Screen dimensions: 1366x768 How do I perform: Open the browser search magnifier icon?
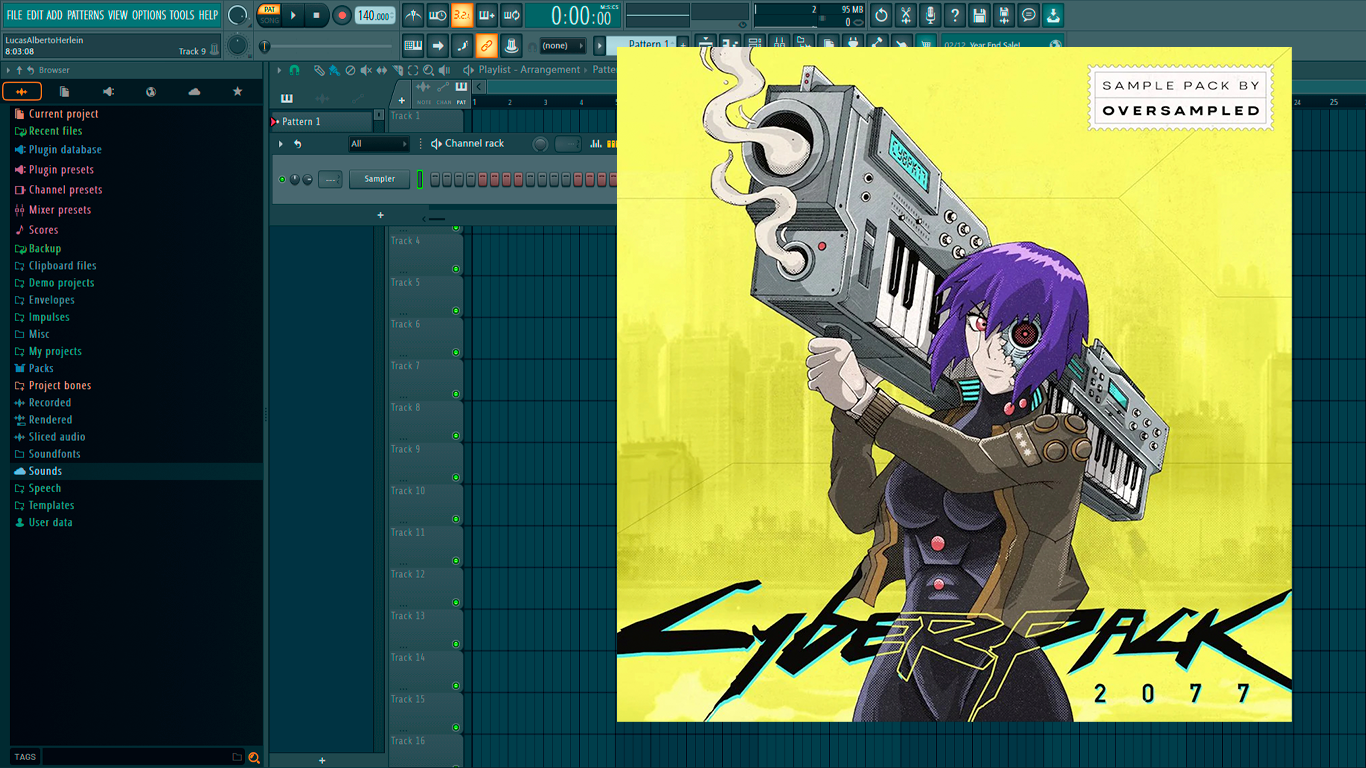tap(254, 757)
